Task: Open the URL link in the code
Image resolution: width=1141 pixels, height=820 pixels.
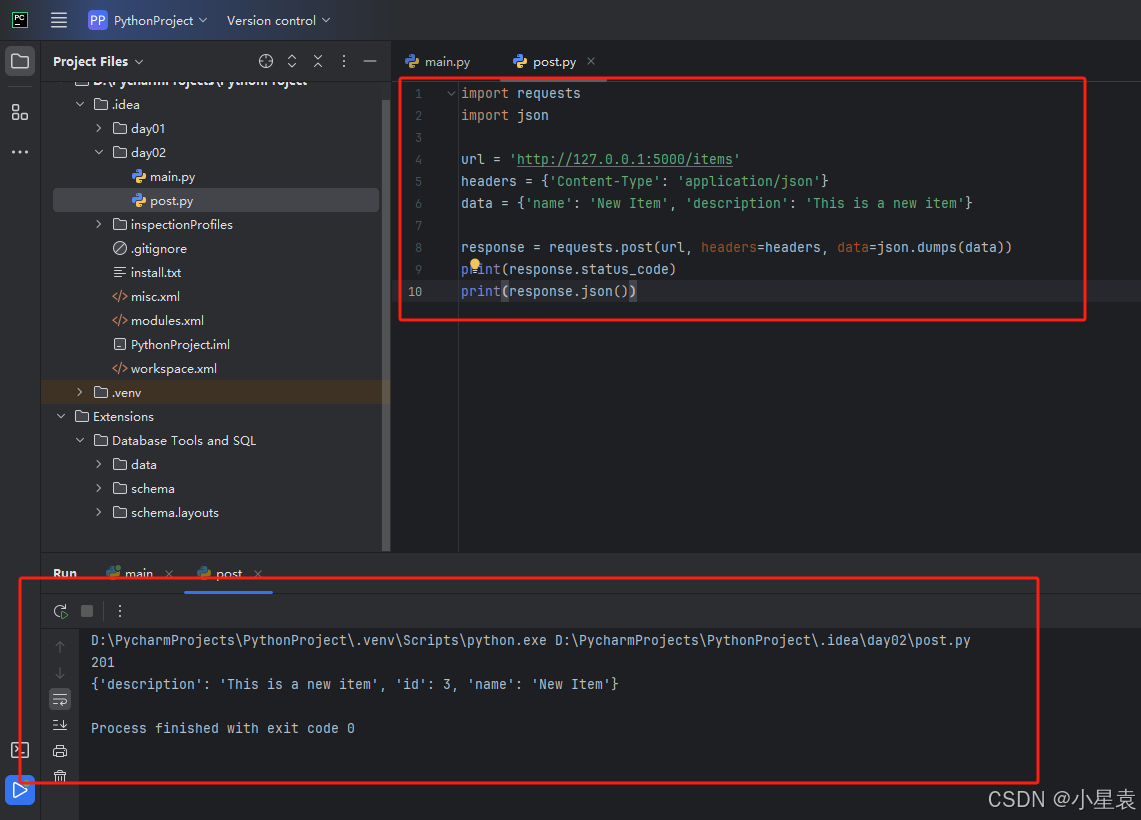Action: click(x=627, y=159)
